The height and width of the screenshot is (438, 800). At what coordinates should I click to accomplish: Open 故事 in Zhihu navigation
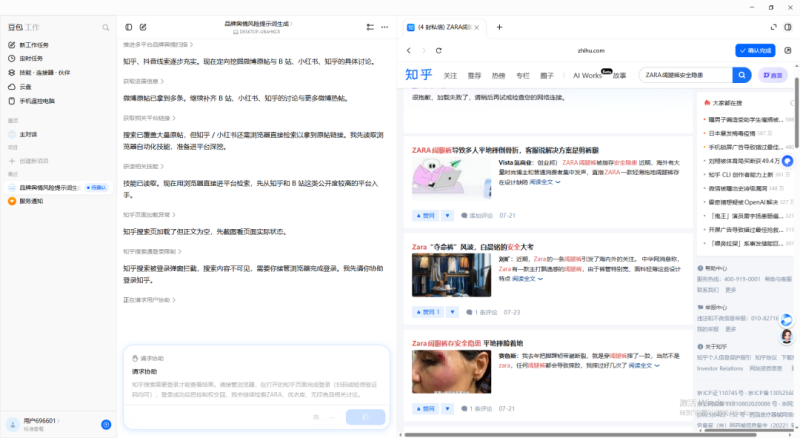(619, 76)
